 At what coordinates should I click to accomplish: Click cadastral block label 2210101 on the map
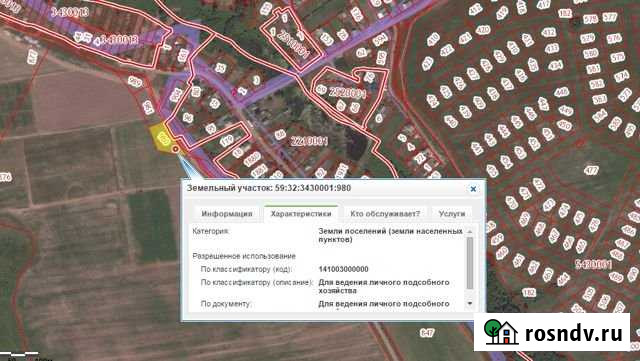point(309,142)
